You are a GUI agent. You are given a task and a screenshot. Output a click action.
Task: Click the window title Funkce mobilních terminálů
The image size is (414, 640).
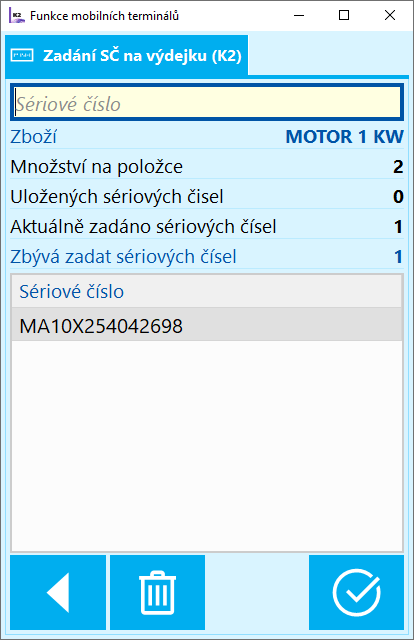tap(105, 16)
